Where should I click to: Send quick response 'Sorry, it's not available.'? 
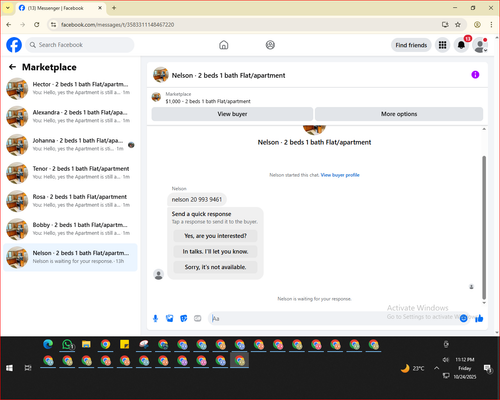tap(215, 267)
